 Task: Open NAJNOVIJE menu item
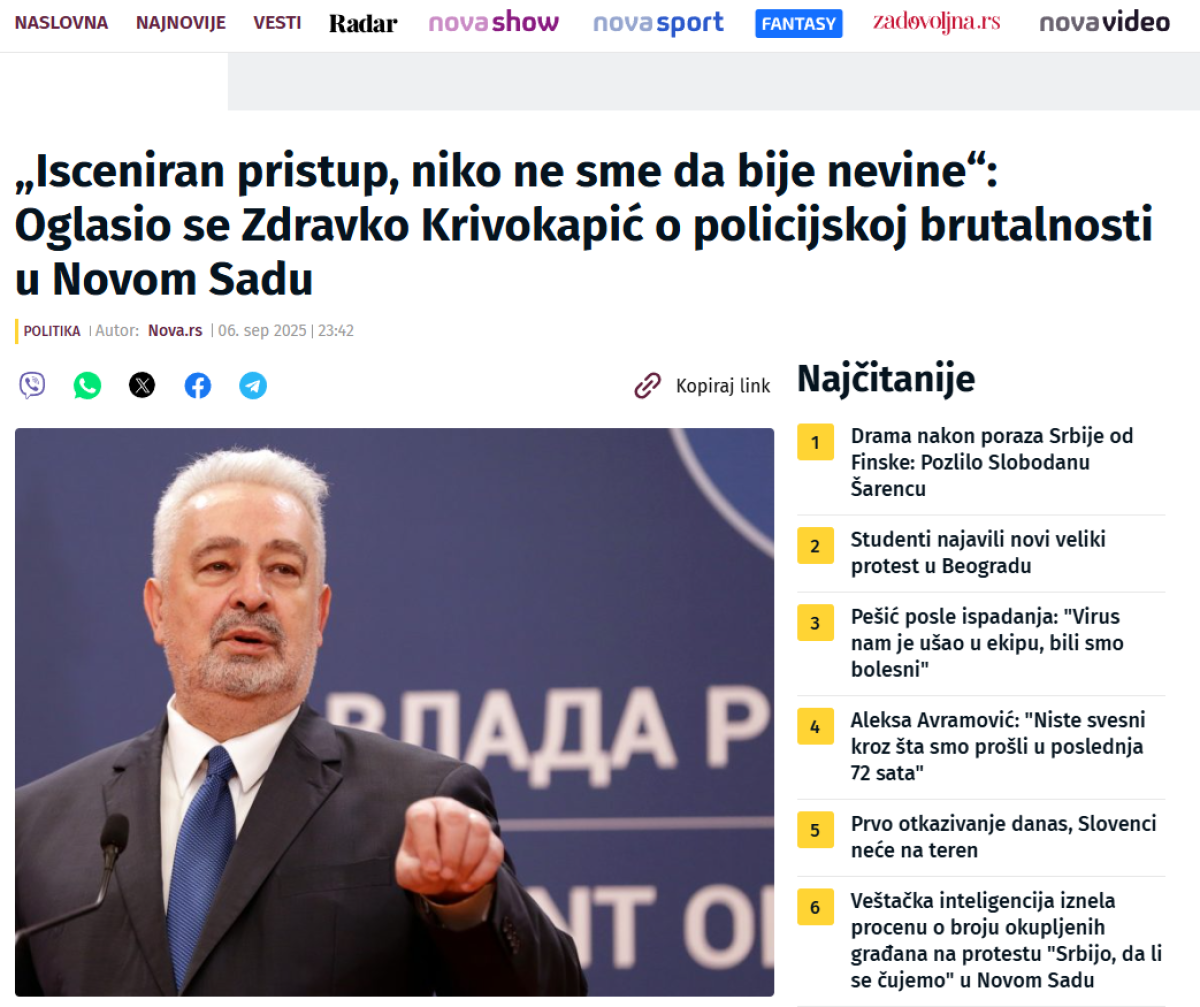[181, 22]
